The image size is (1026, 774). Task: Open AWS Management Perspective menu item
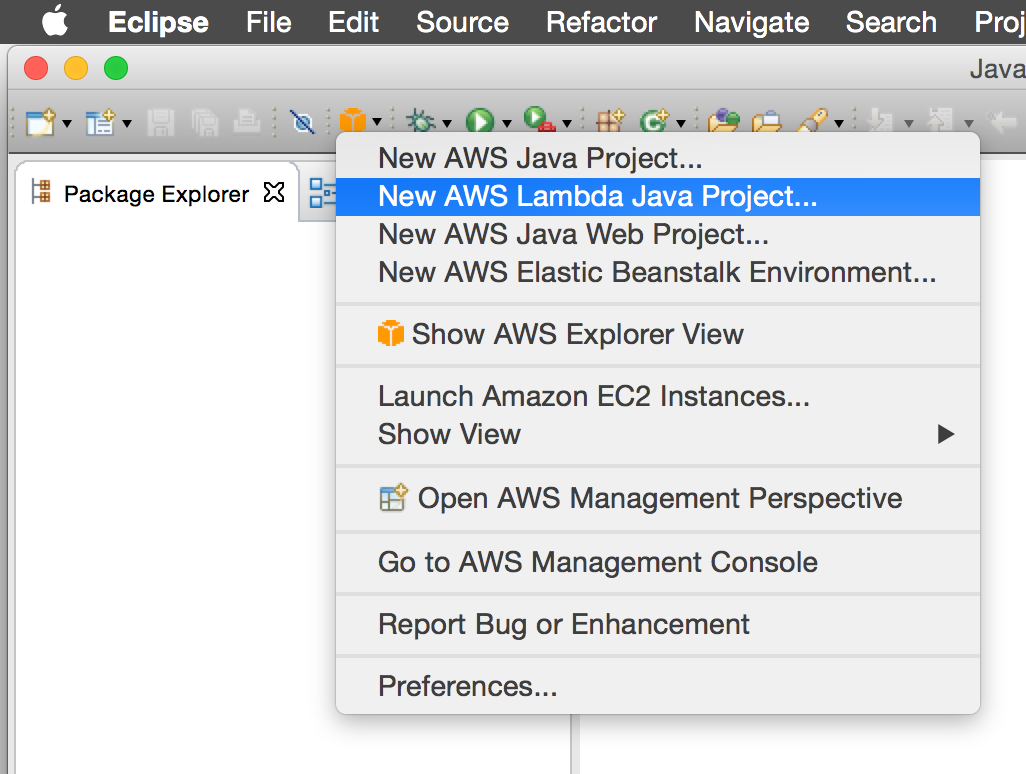[659, 498]
